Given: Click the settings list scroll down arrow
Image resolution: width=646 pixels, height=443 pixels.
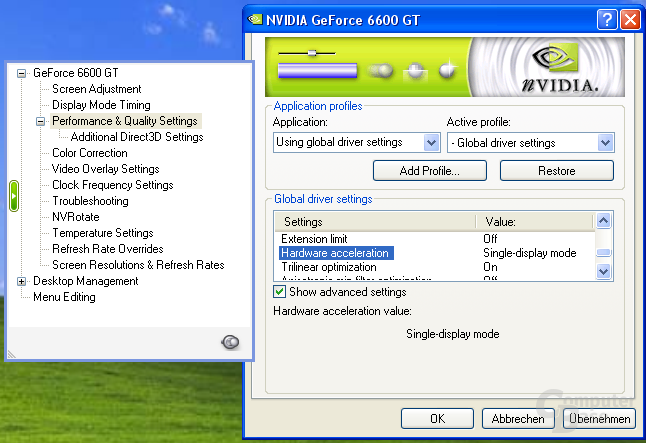Looking at the screenshot, I should tap(604, 272).
